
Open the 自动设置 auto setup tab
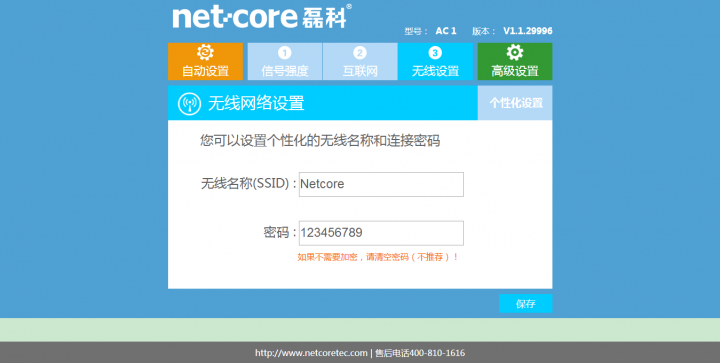(205, 61)
